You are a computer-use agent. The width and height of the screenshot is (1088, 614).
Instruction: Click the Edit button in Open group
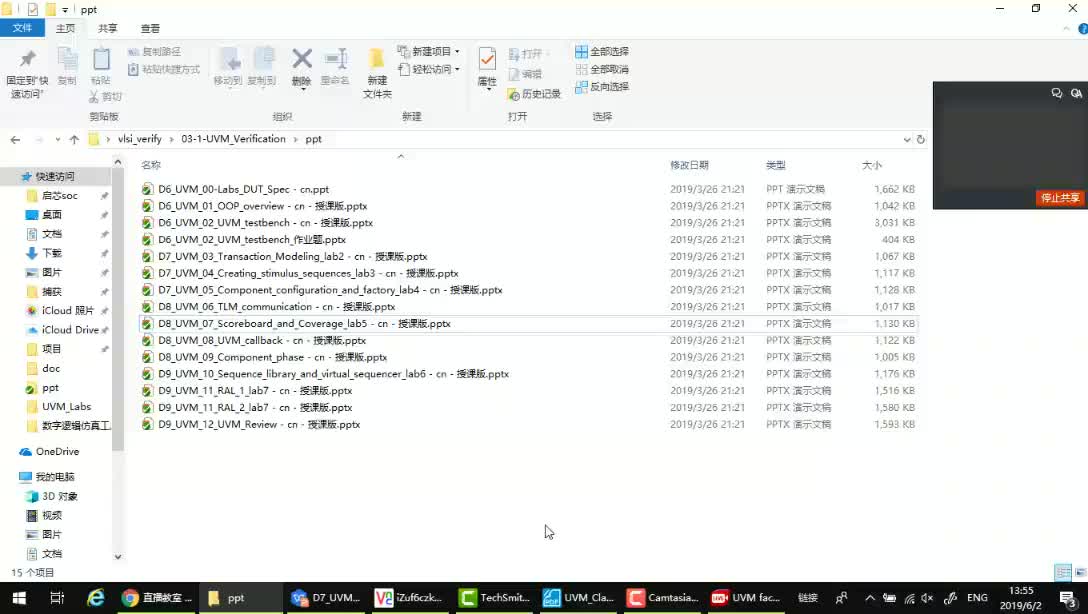click(525, 74)
